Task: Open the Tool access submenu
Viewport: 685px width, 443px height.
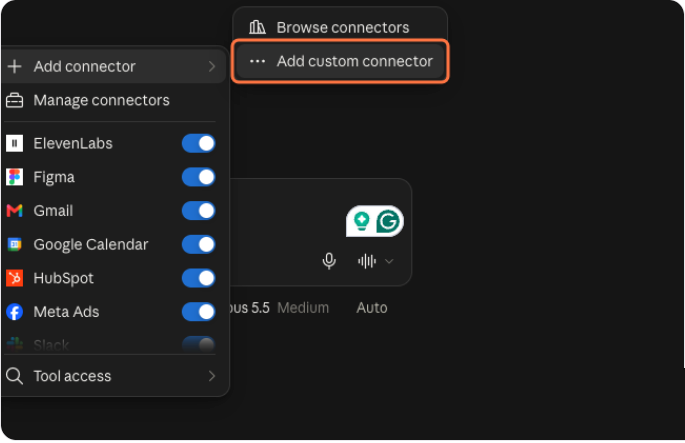Action: point(113,376)
